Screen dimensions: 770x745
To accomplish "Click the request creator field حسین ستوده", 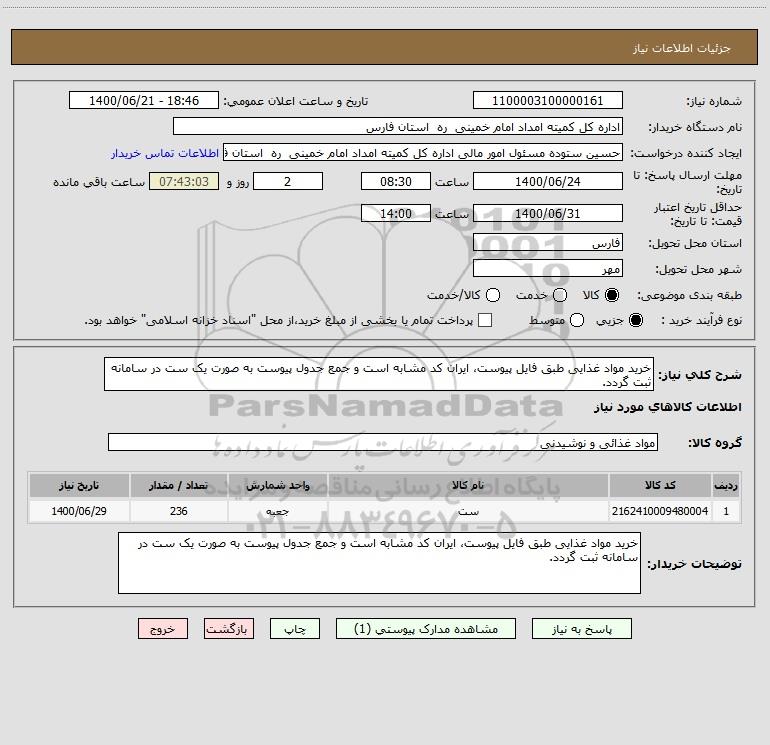I will (x=423, y=153).
